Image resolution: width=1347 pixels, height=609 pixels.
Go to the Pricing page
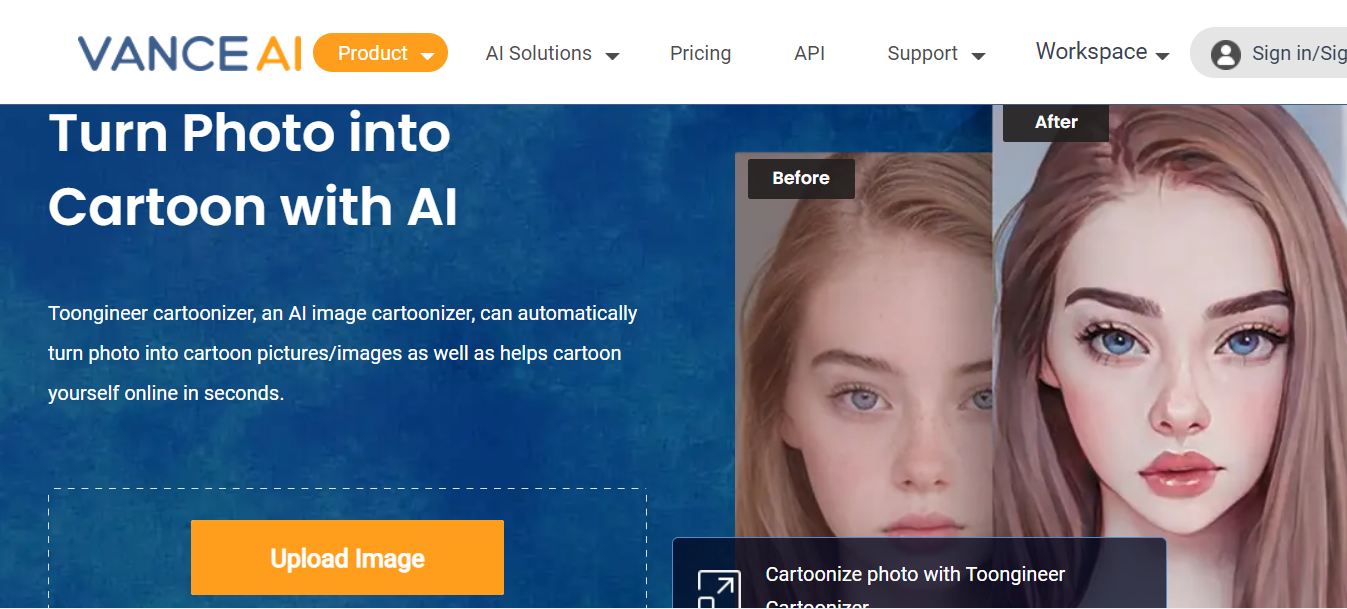tap(700, 54)
